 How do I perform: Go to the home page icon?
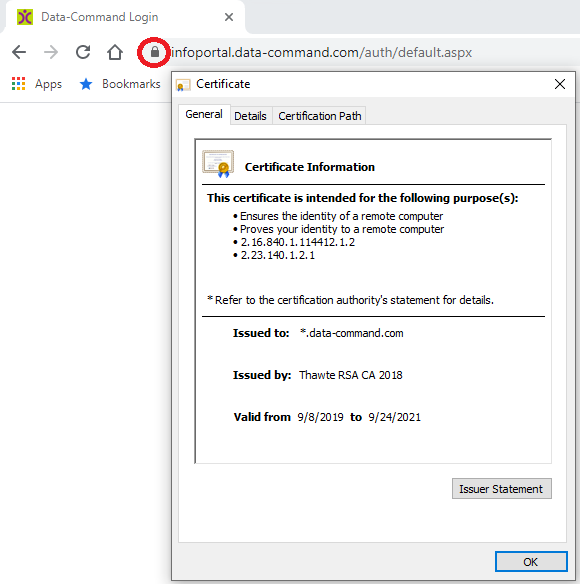(x=115, y=52)
